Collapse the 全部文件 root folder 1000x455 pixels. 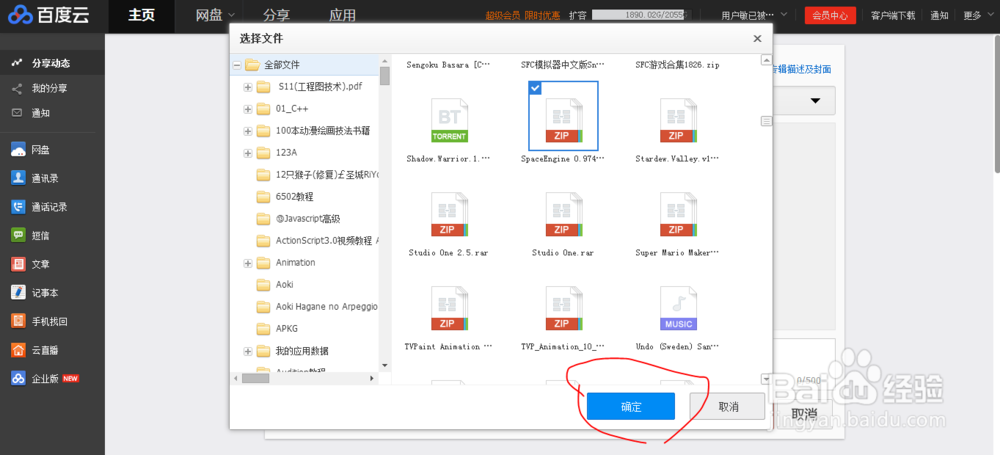click(x=237, y=65)
